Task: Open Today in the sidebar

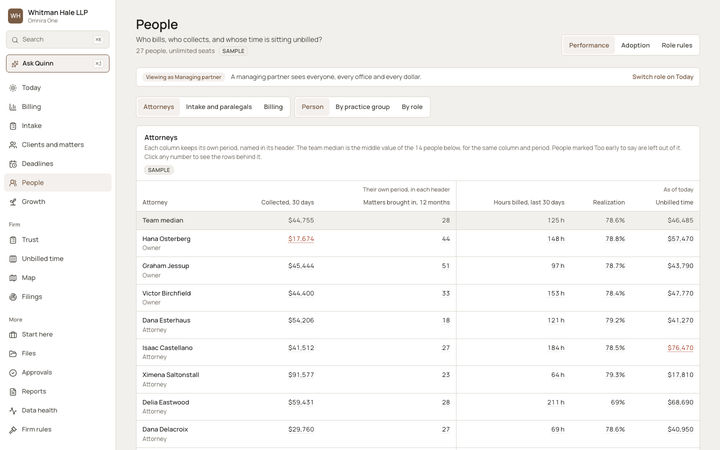Action: point(58,88)
